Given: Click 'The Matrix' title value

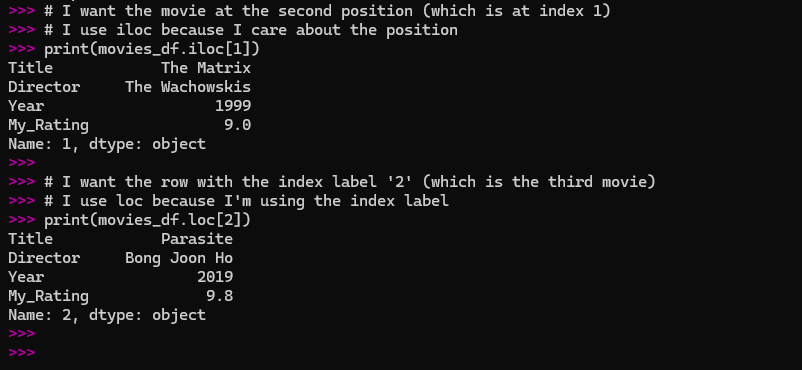Looking at the screenshot, I should (206, 68).
